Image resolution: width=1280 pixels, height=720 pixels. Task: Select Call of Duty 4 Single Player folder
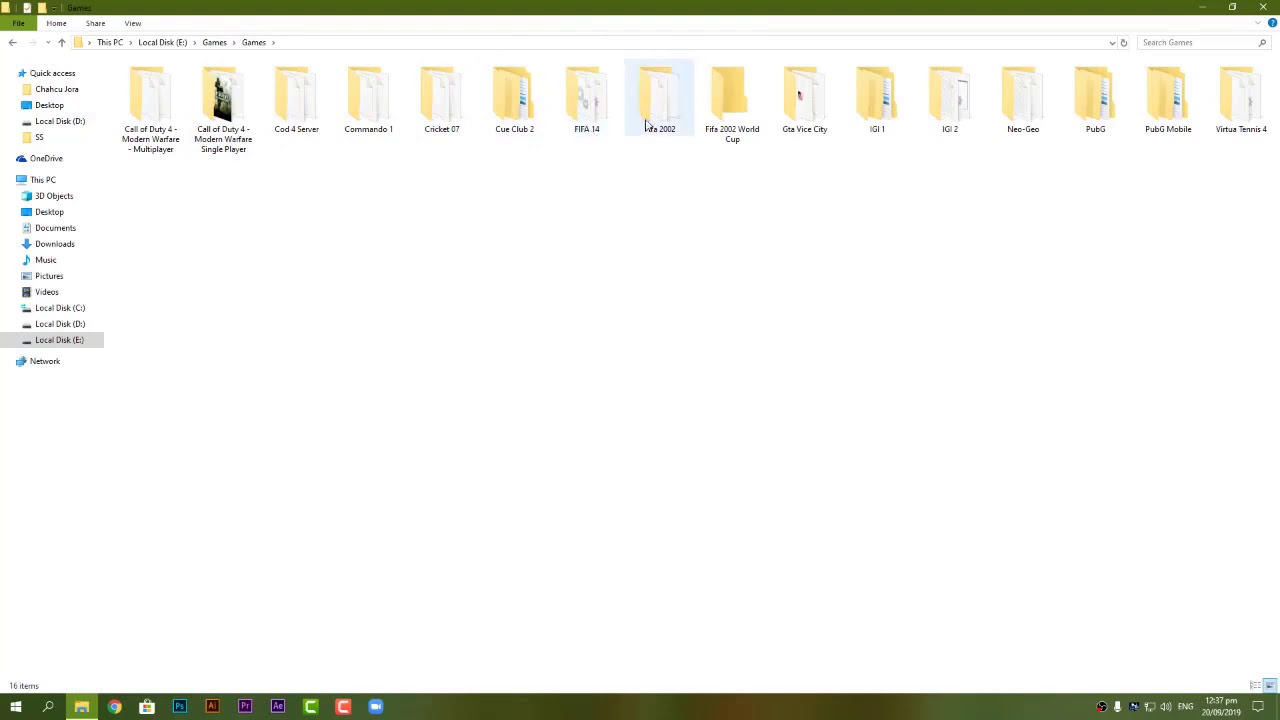(223, 110)
